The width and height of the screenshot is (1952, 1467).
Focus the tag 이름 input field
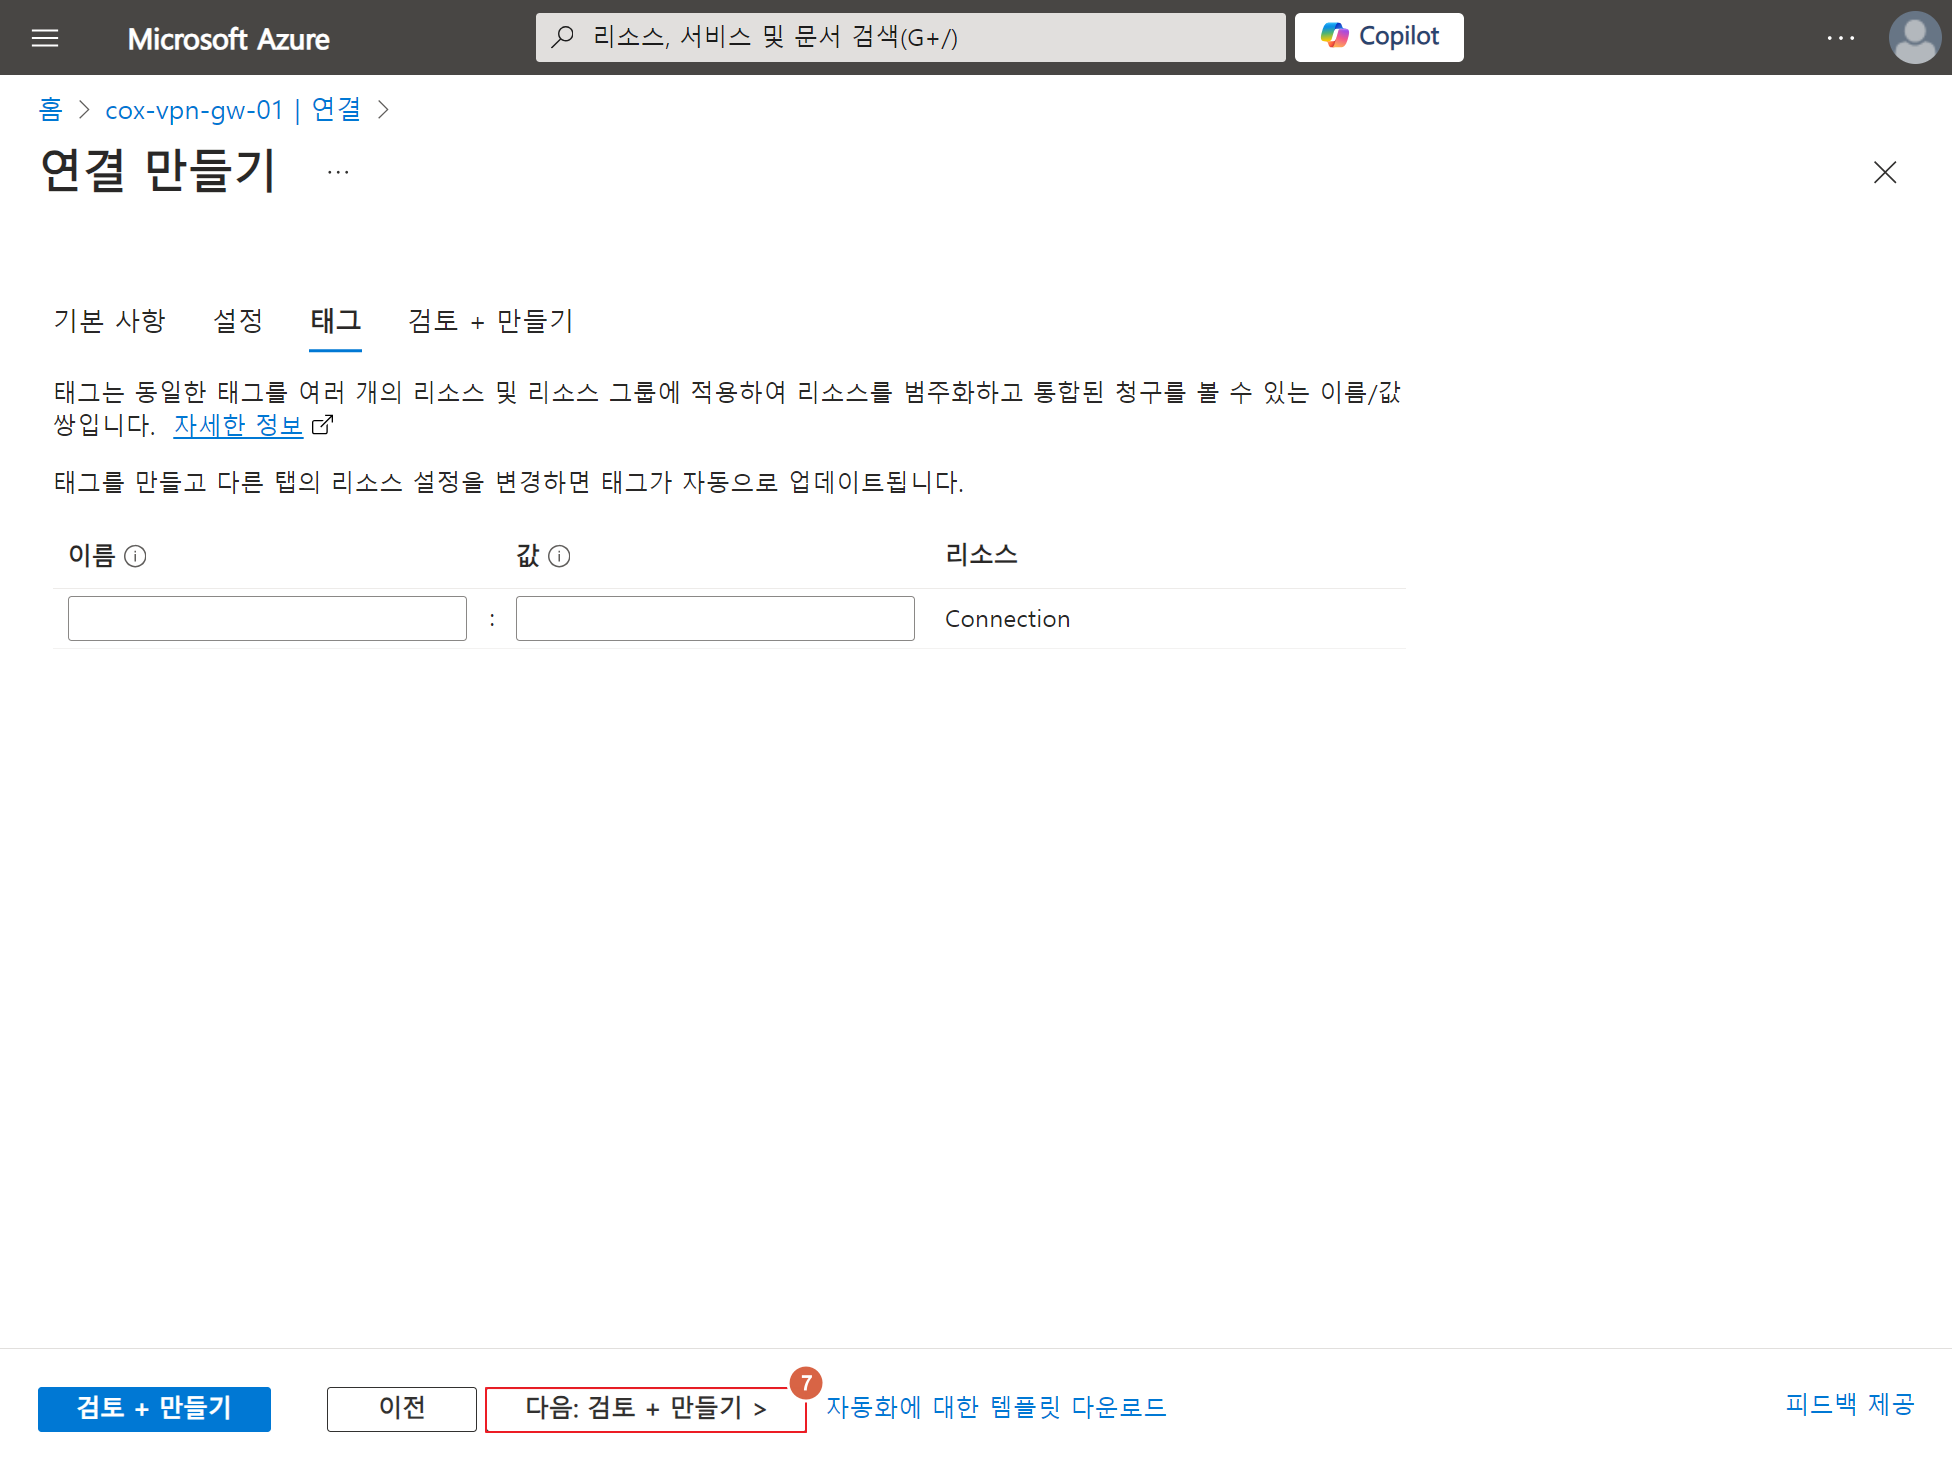point(267,618)
